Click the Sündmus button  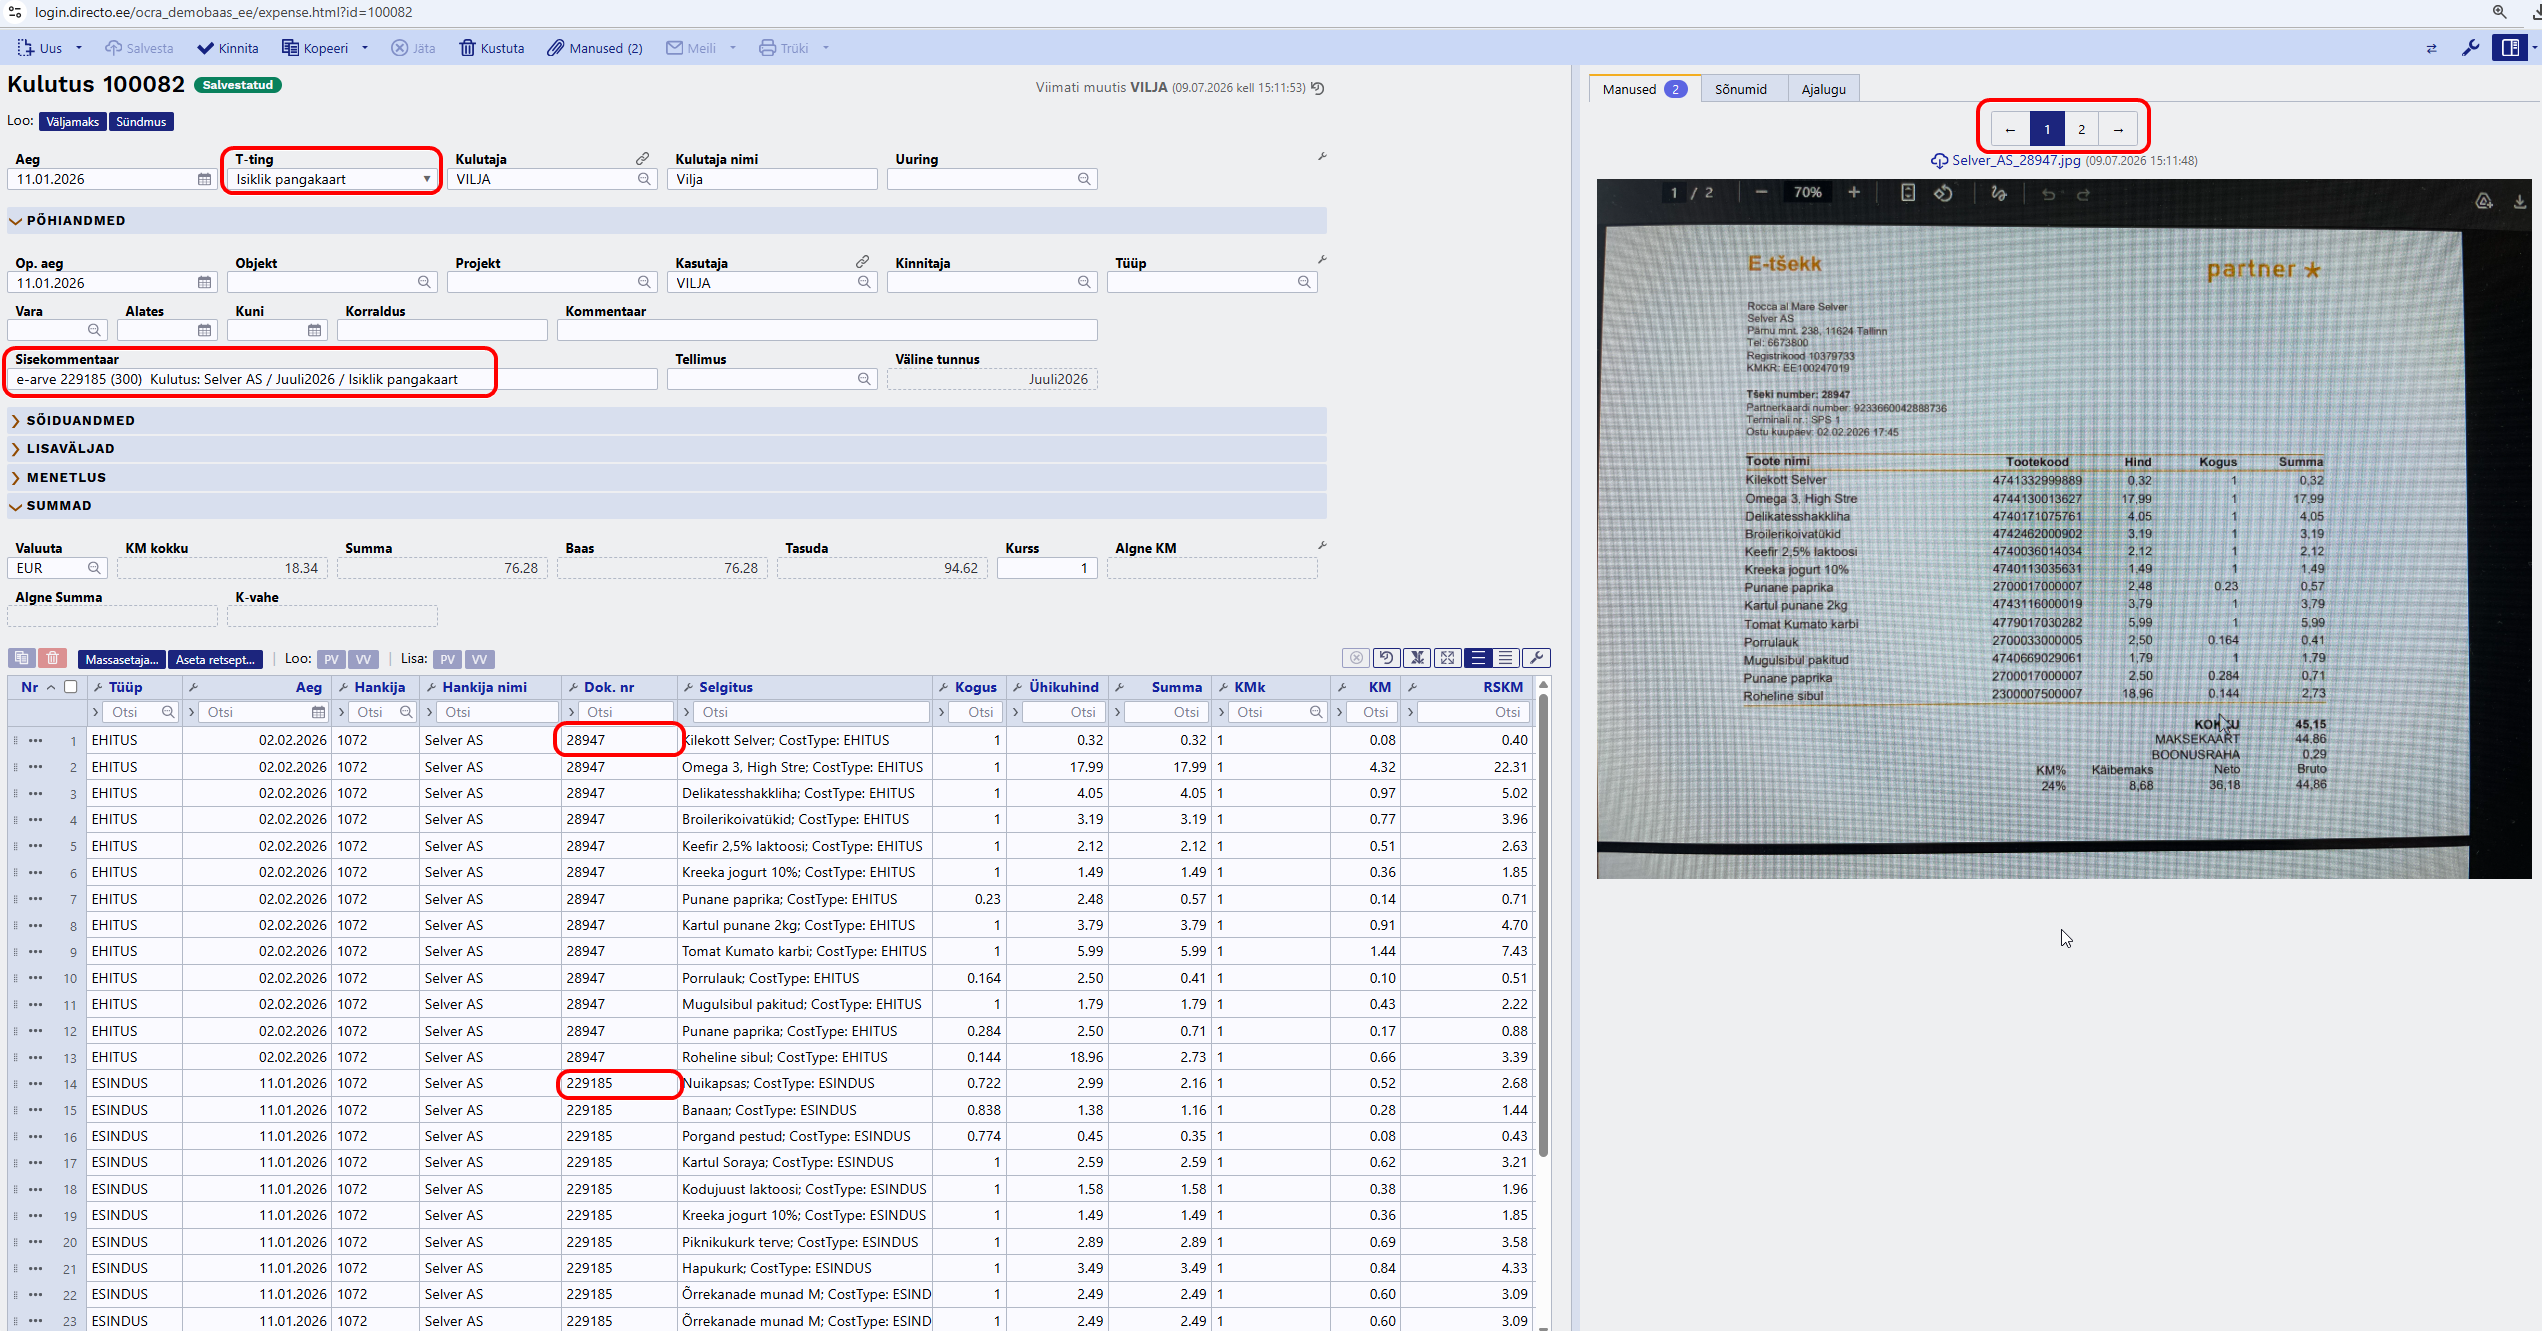pos(141,122)
